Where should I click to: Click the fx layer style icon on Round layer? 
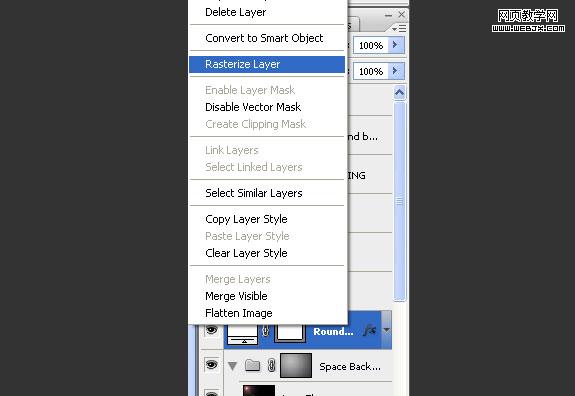coord(370,330)
